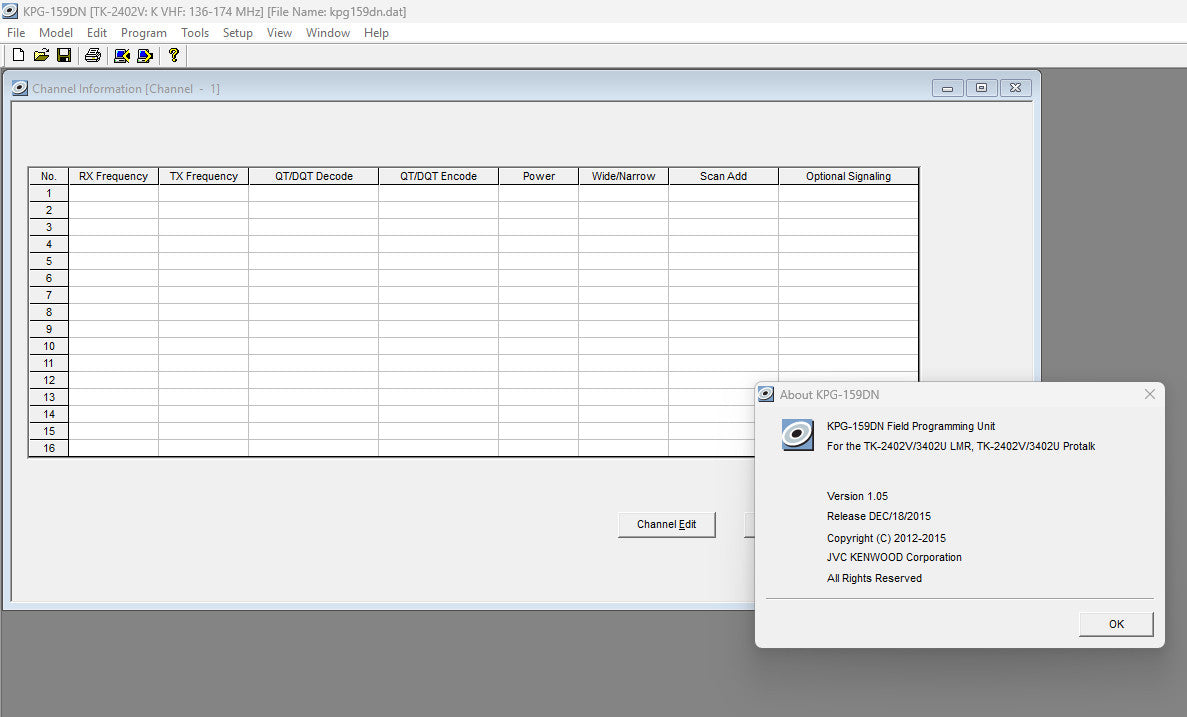Select channel row number 10
1187x717 pixels.
pos(48,346)
